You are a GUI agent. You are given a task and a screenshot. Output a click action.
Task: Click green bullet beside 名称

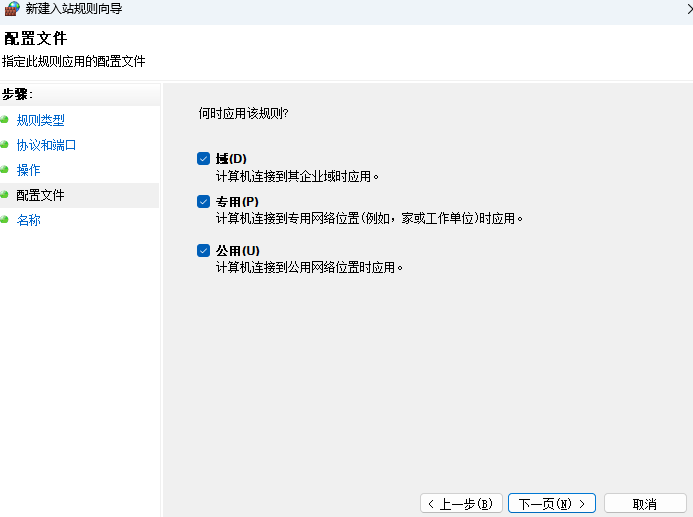coord(4,219)
